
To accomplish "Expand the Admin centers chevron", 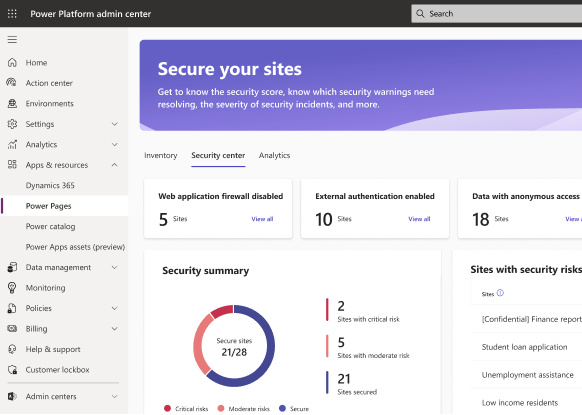I will pyautogui.click(x=115, y=396).
